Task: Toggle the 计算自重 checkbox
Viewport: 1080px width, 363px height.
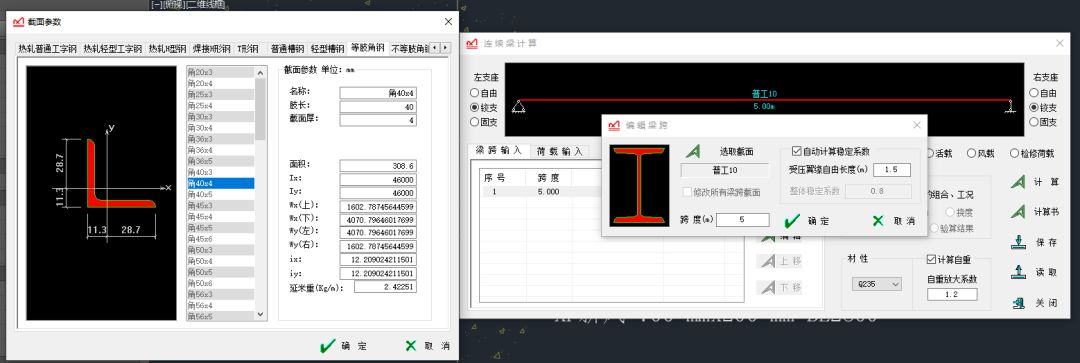Action: (949, 260)
